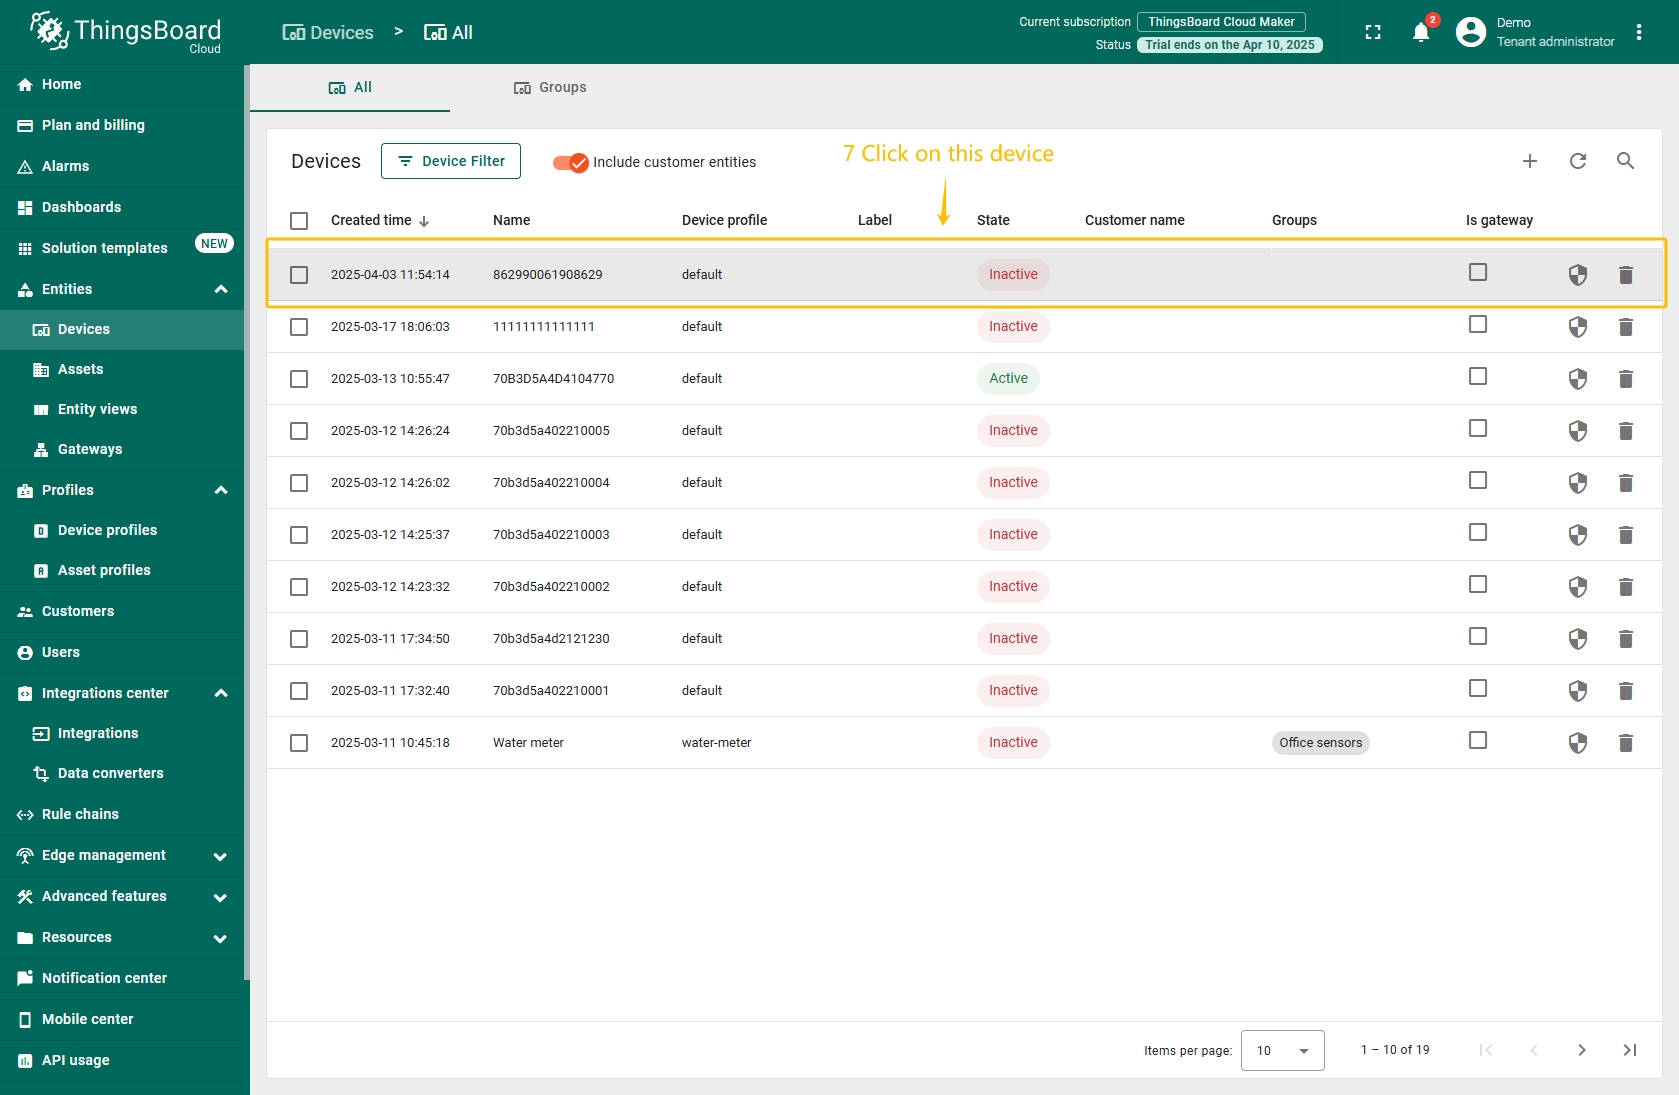Image resolution: width=1679 pixels, height=1095 pixels.
Task: Check the select-all devices checkbox
Action: 299,221
